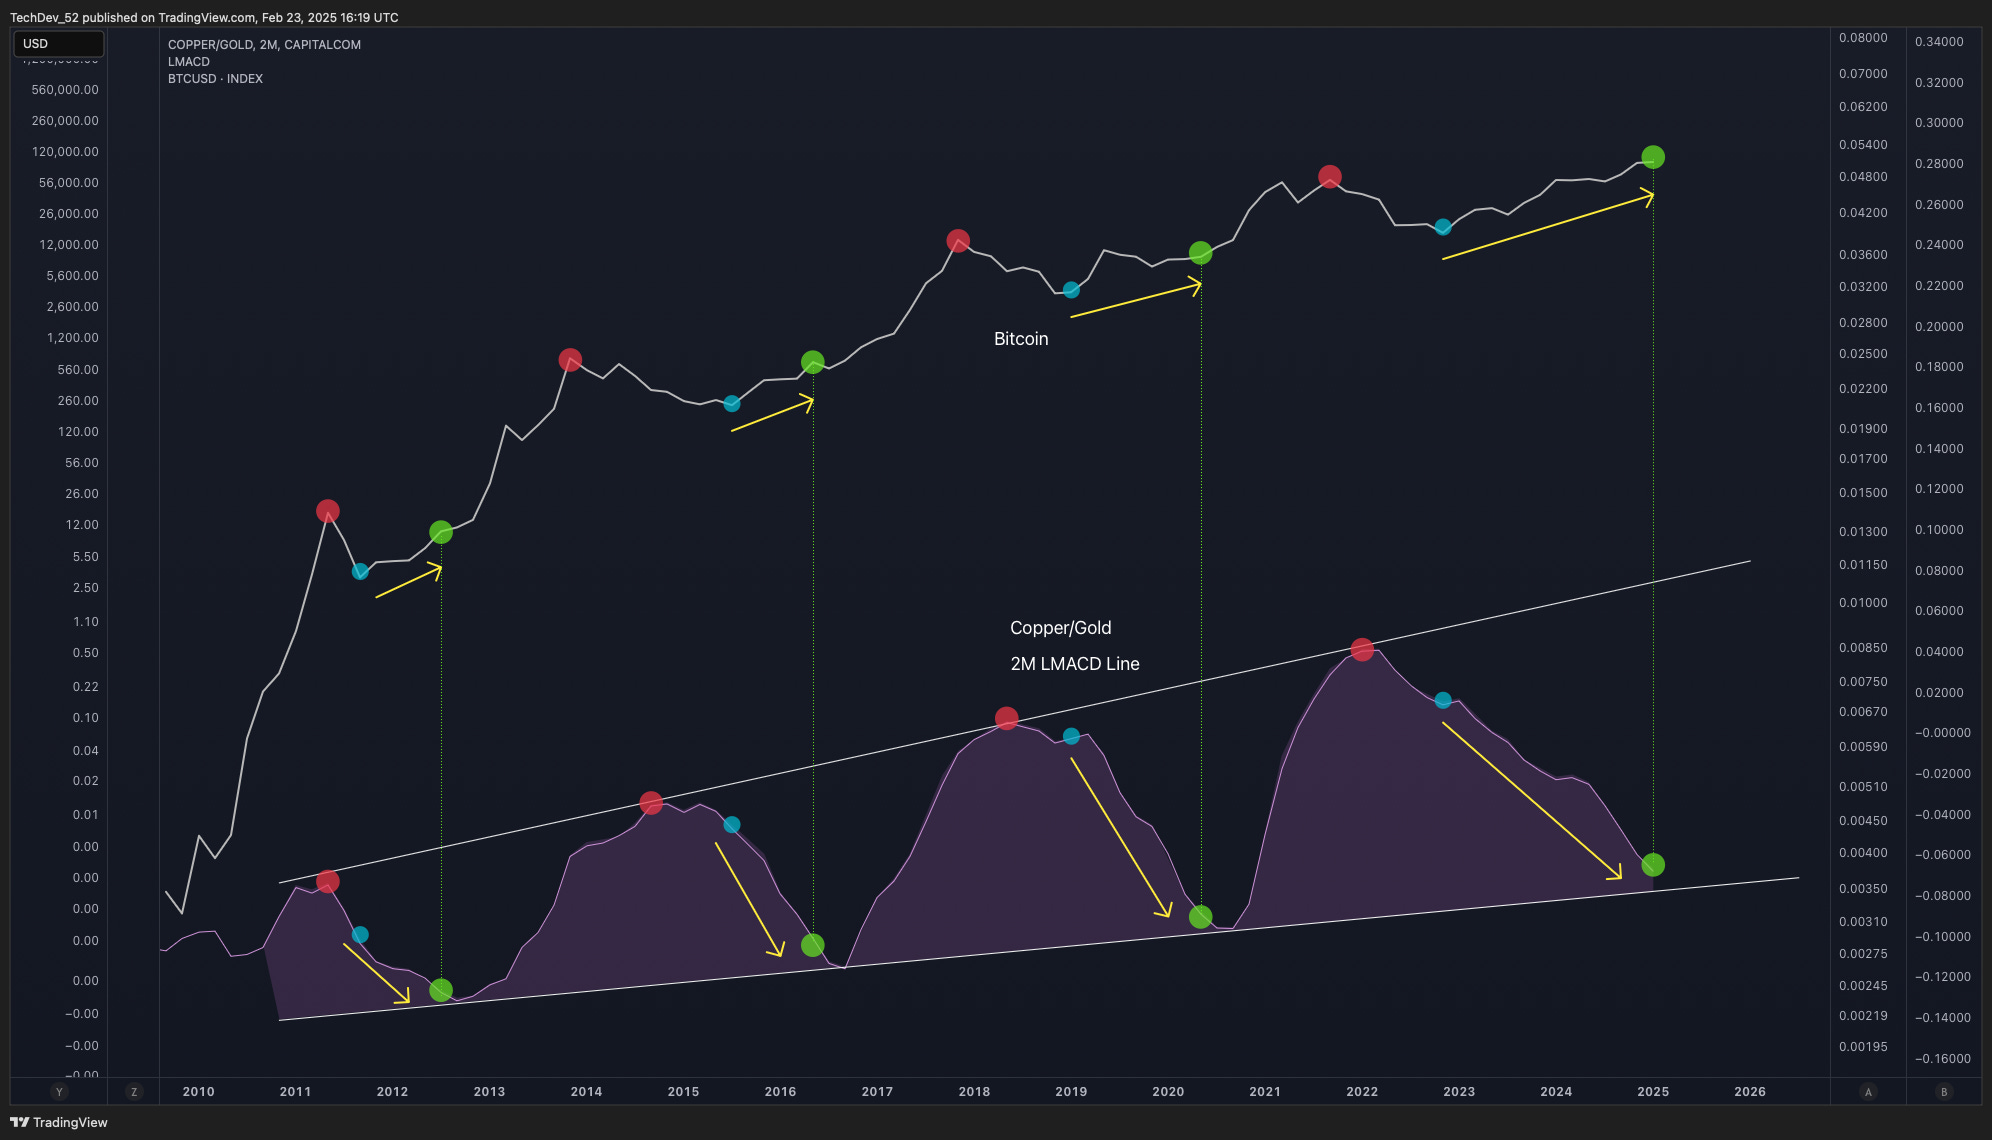
Task: Click the B scale button at the bottom right
Action: [x=1944, y=1092]
